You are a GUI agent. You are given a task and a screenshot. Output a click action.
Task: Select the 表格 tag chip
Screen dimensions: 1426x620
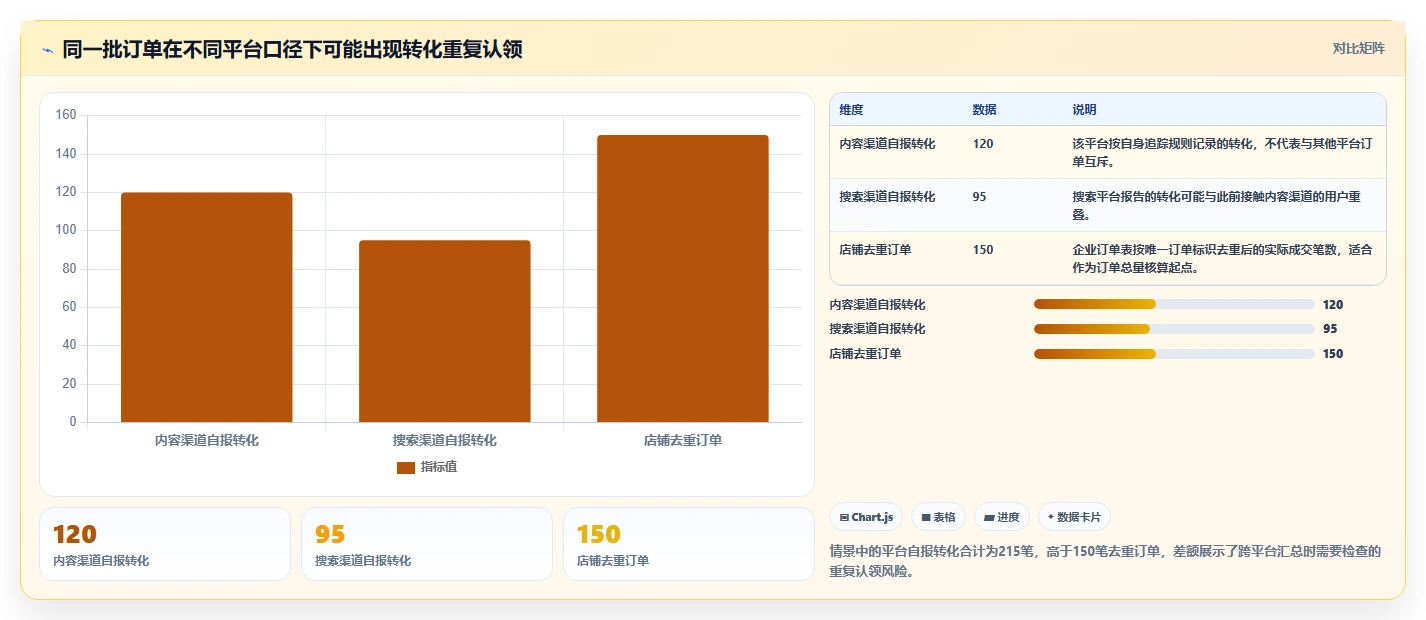938,517
